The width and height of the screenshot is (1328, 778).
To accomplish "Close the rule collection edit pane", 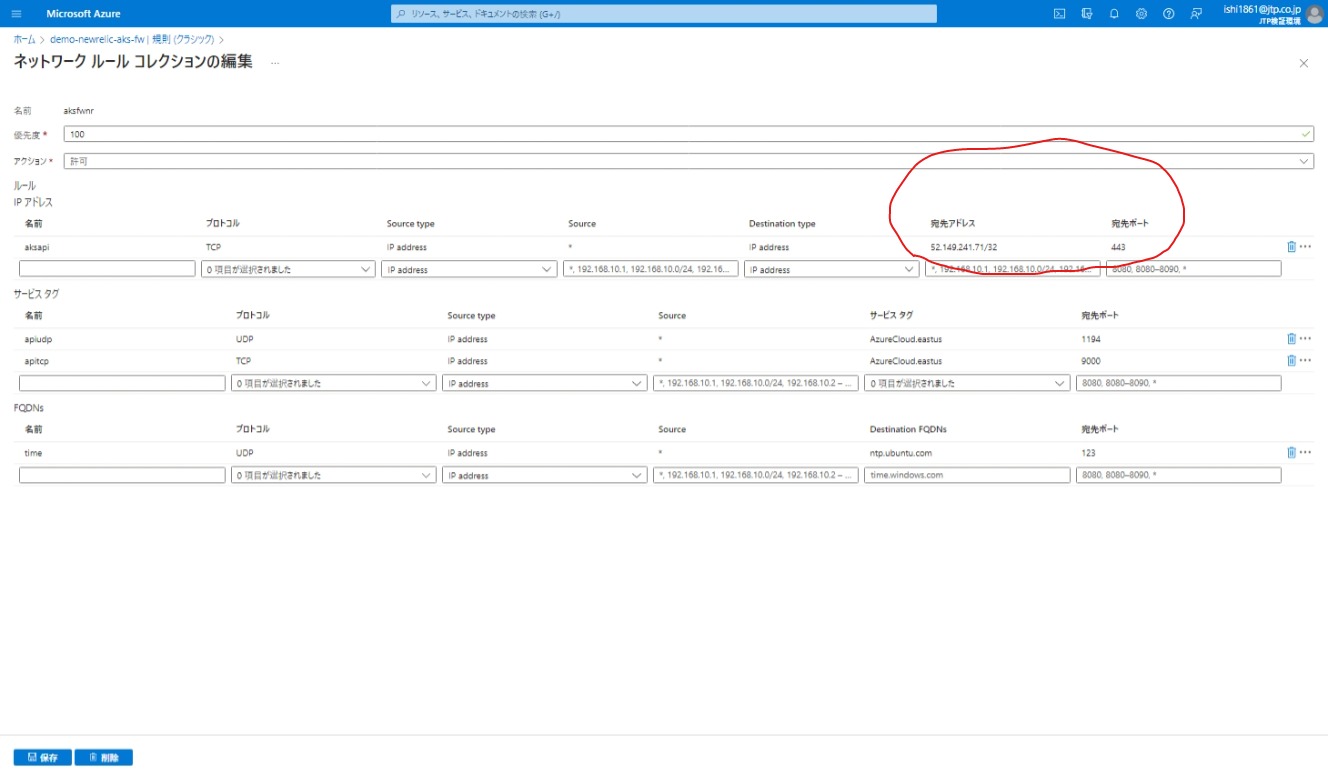I will 1303,63.
